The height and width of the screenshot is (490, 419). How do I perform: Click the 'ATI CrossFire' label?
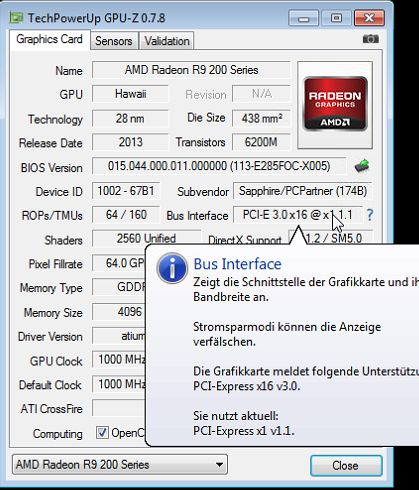pos(51,409)
